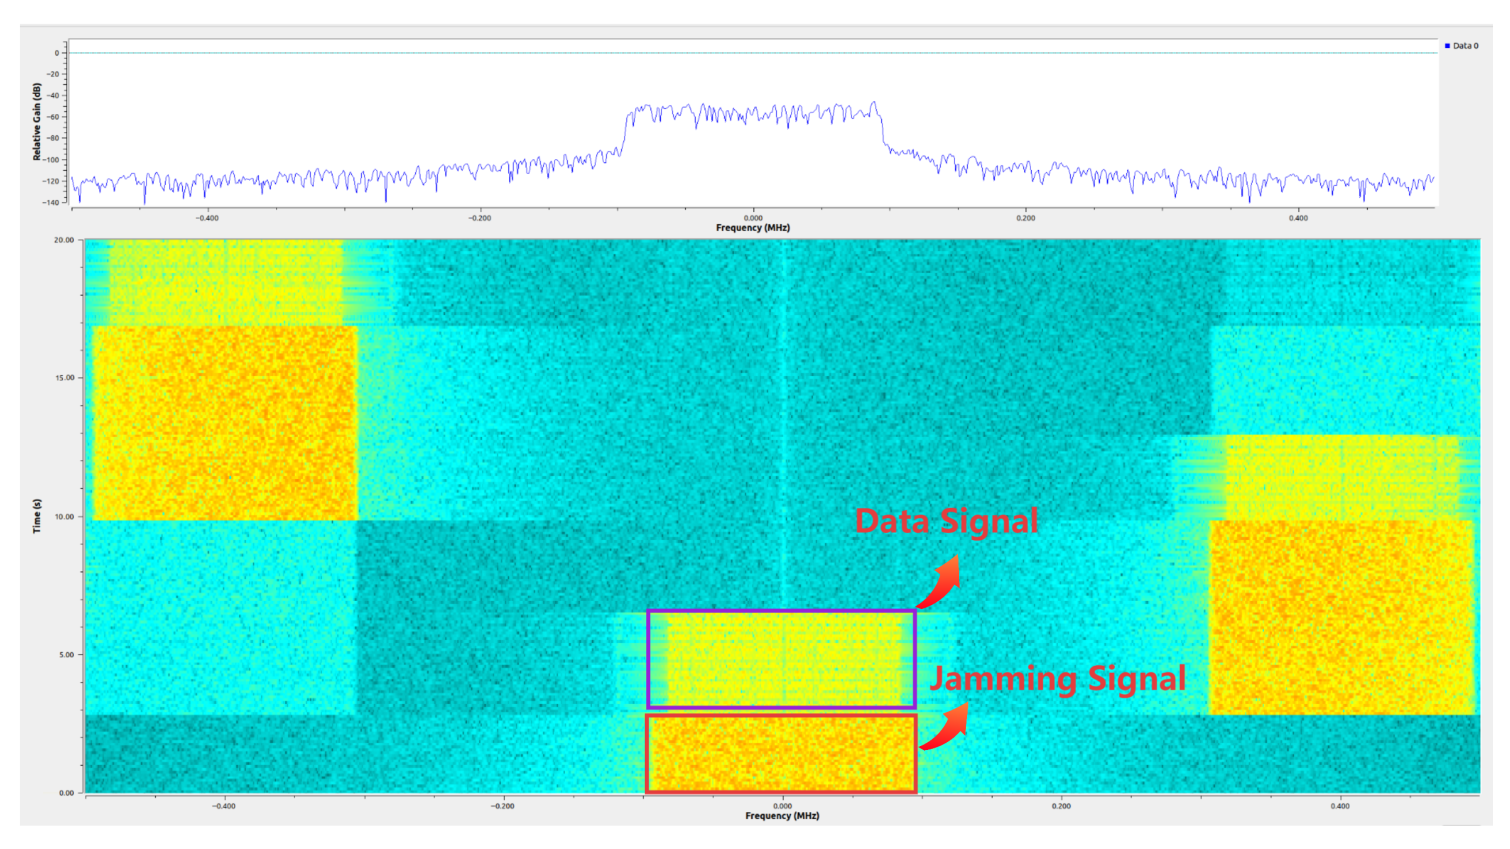This screenshot has height=849, width=1510.
Task: Click the large orange block on waterfall's left side
Action: coord(224,422)
